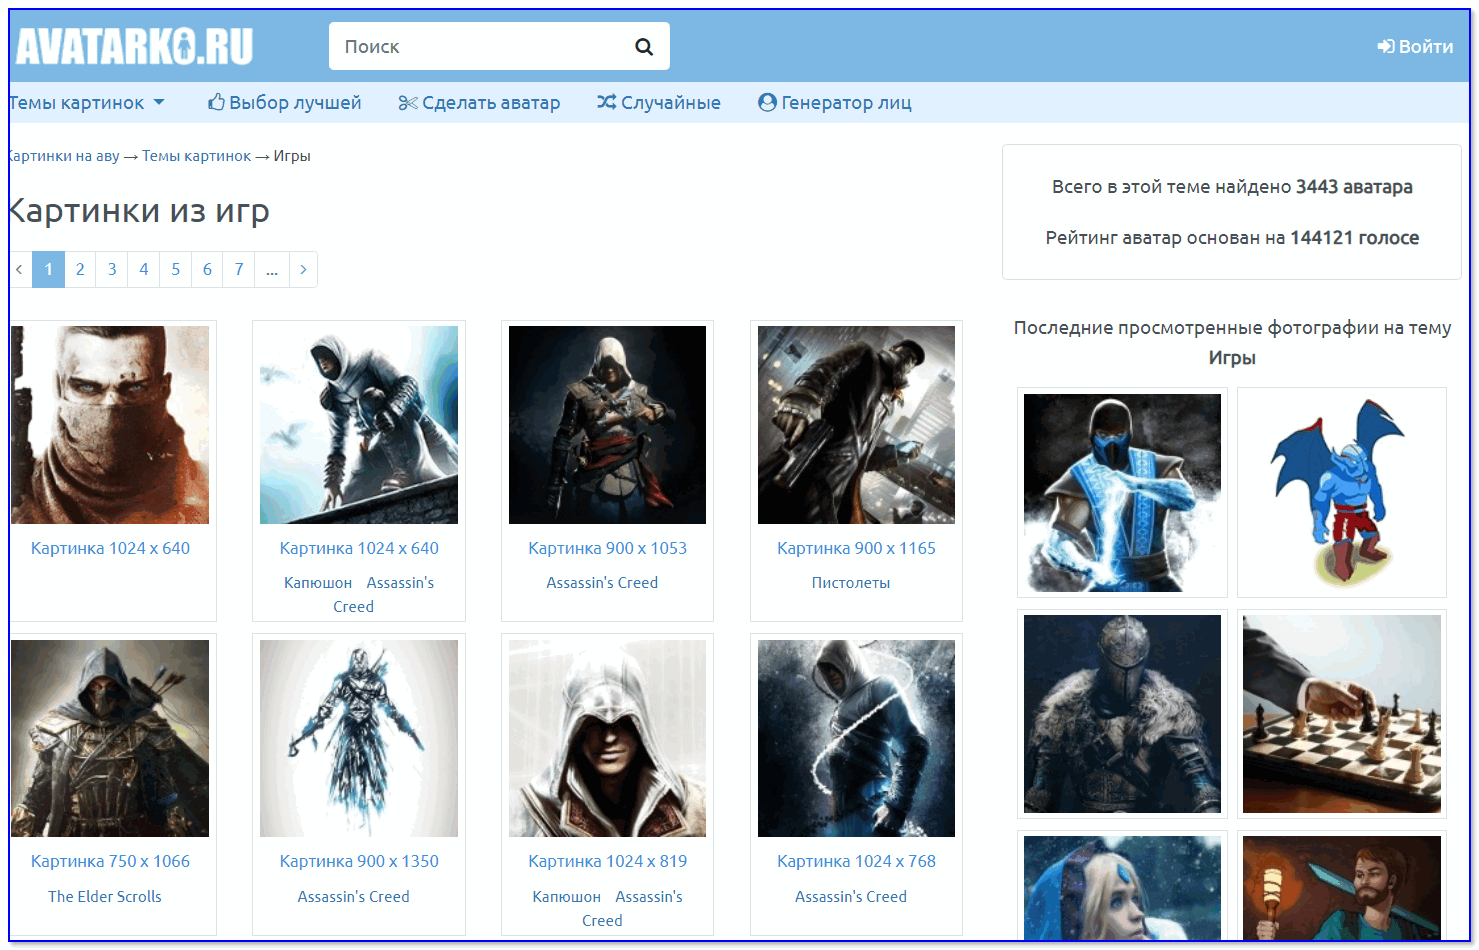Click the pagination ellipsis button

pos(272,269)
